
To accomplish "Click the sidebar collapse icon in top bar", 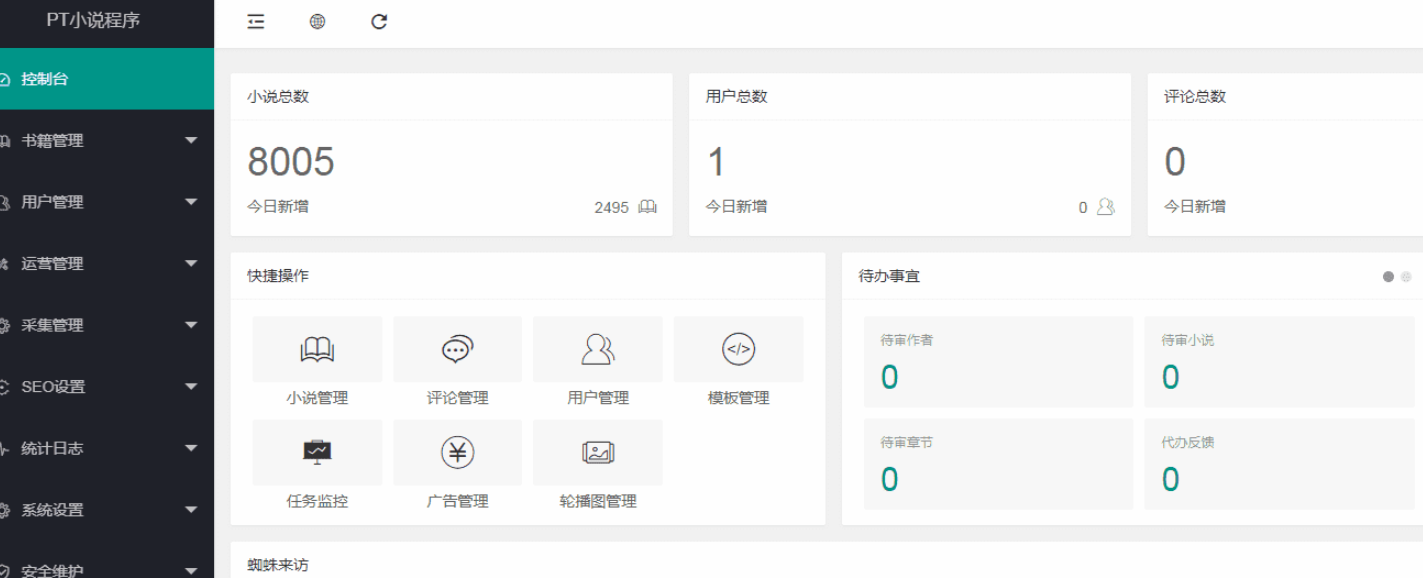I will tap(256, 22).
